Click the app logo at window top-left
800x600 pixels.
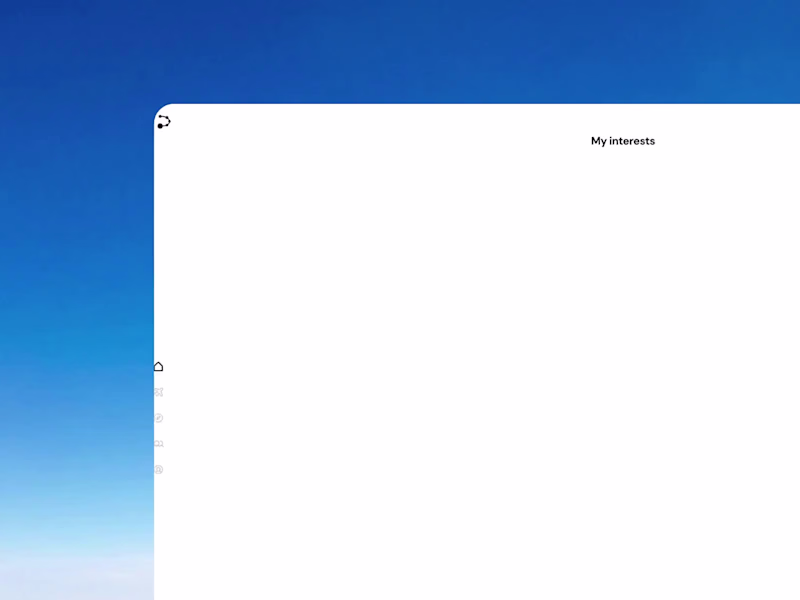[x=164, y=122]
